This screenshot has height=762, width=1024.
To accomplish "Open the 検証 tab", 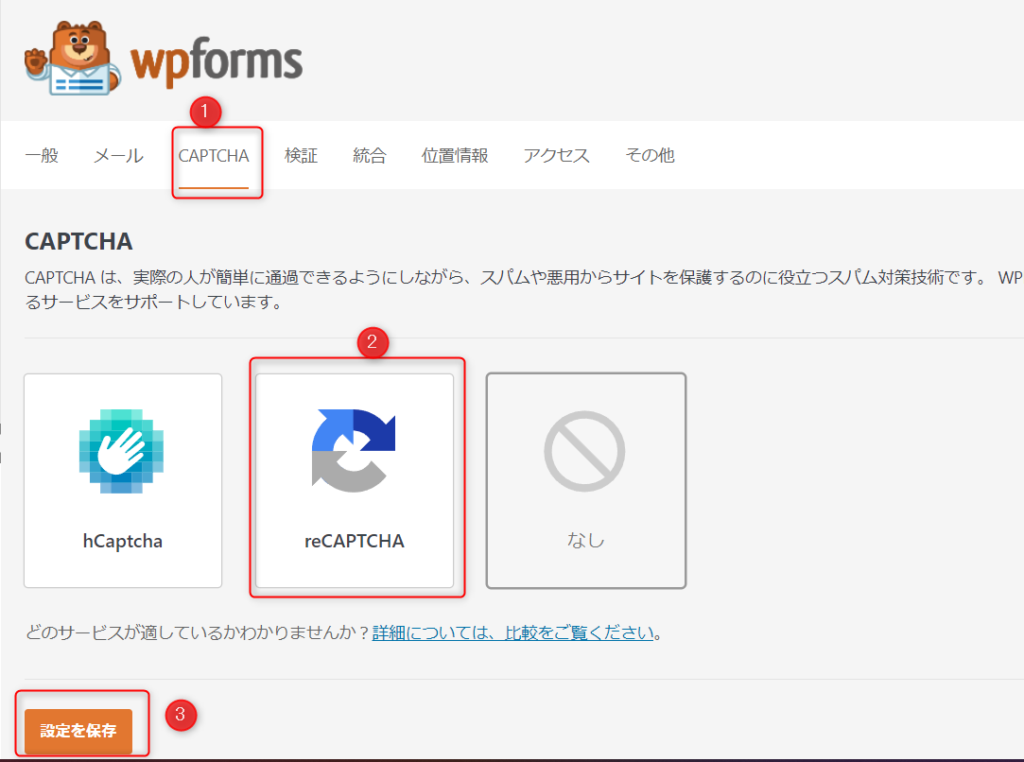I will pyautogui.click(x=301, y=155).
